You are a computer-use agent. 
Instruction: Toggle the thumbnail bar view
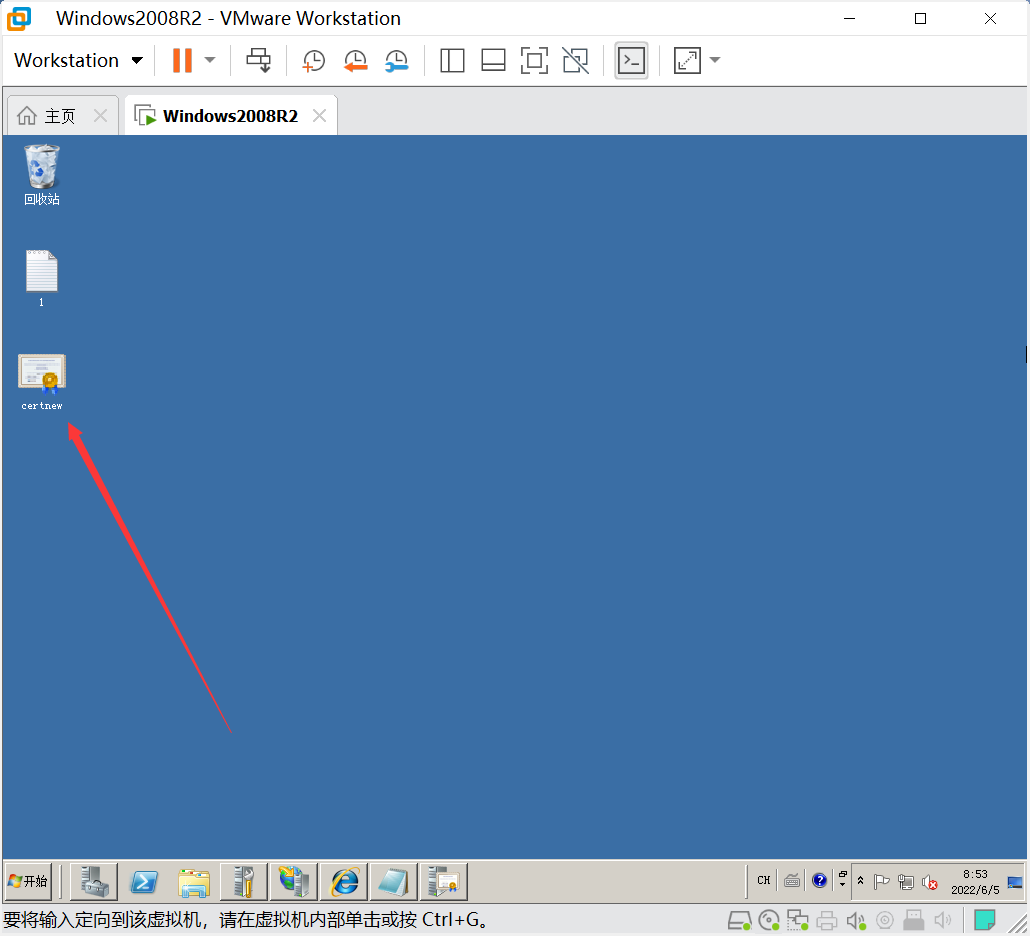493,60
